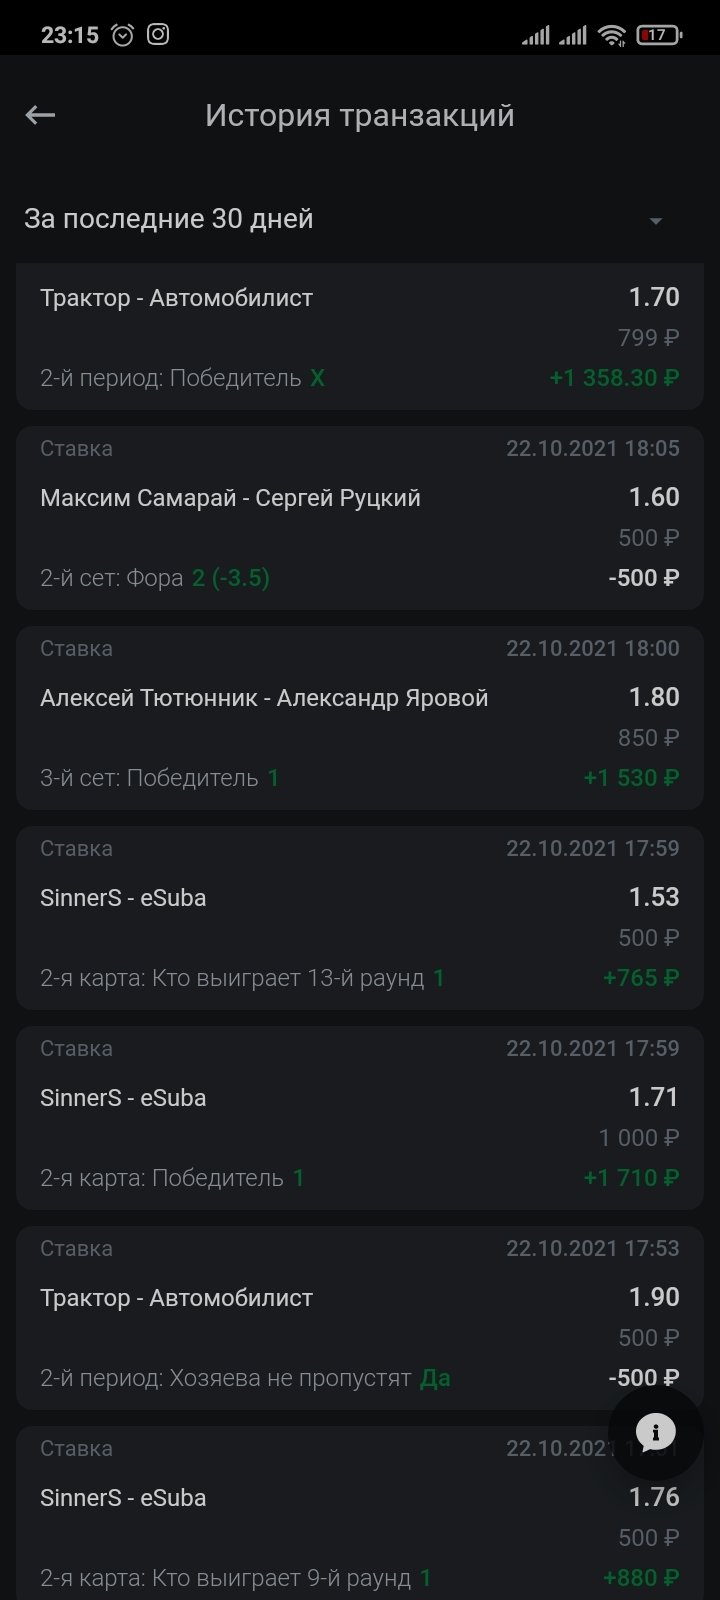Viewport: 720px width, 1600px height.
Task: Tap the Instagram notification icon
Action: point(158,35)
